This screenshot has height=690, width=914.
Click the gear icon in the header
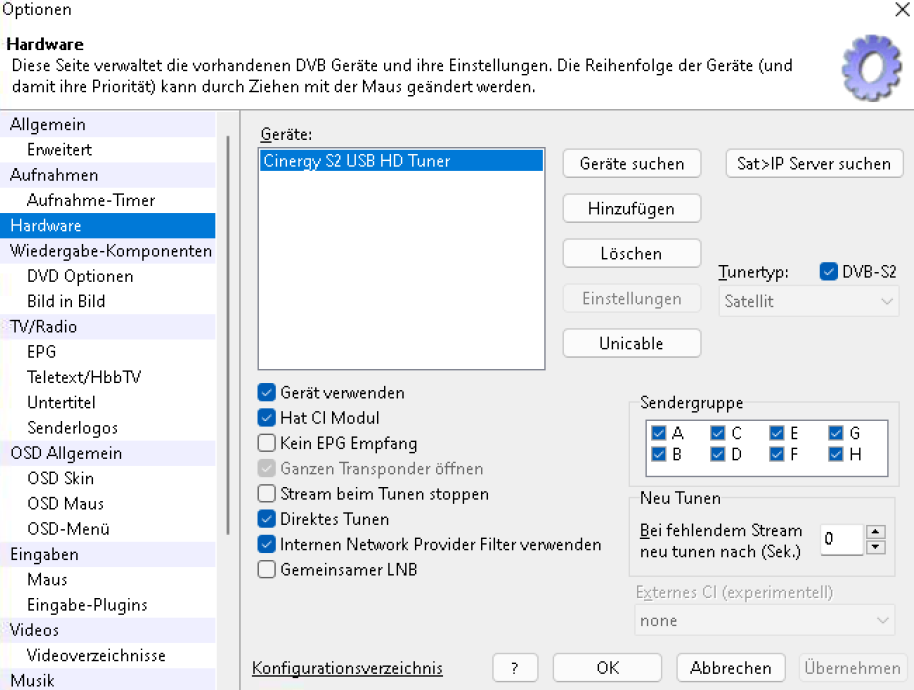click(873, 66)
